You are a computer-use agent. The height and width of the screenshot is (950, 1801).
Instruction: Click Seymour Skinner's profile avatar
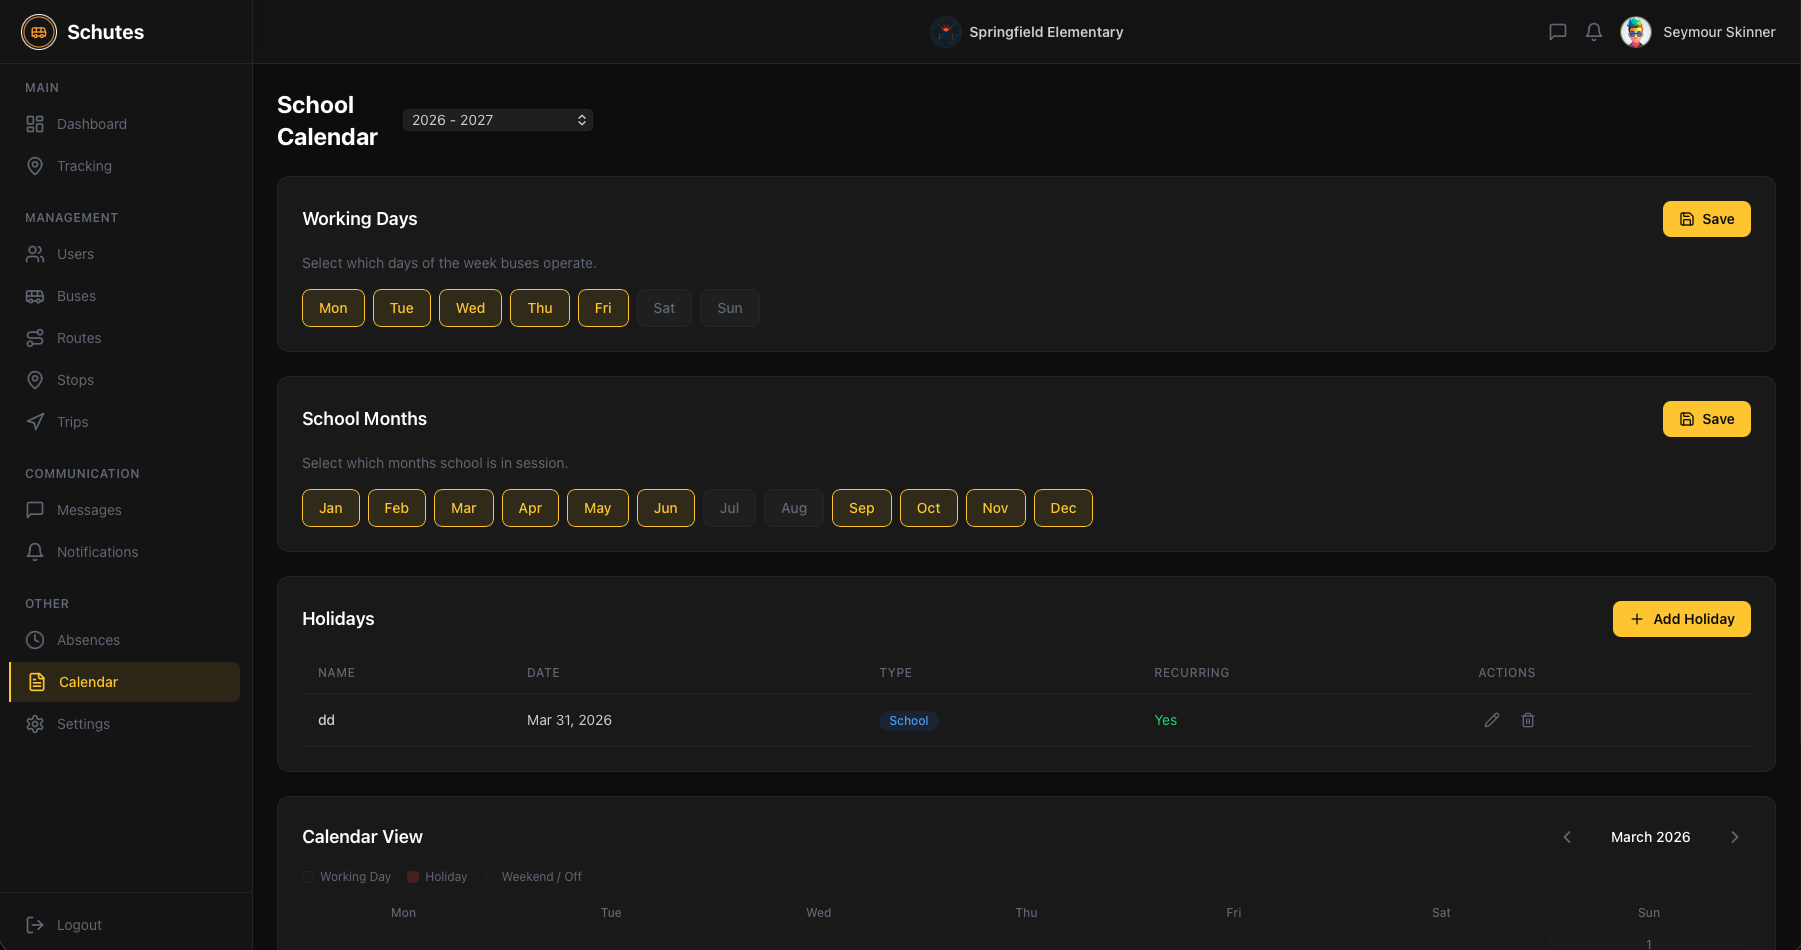pyautogui.click(x=1635, y=32)
